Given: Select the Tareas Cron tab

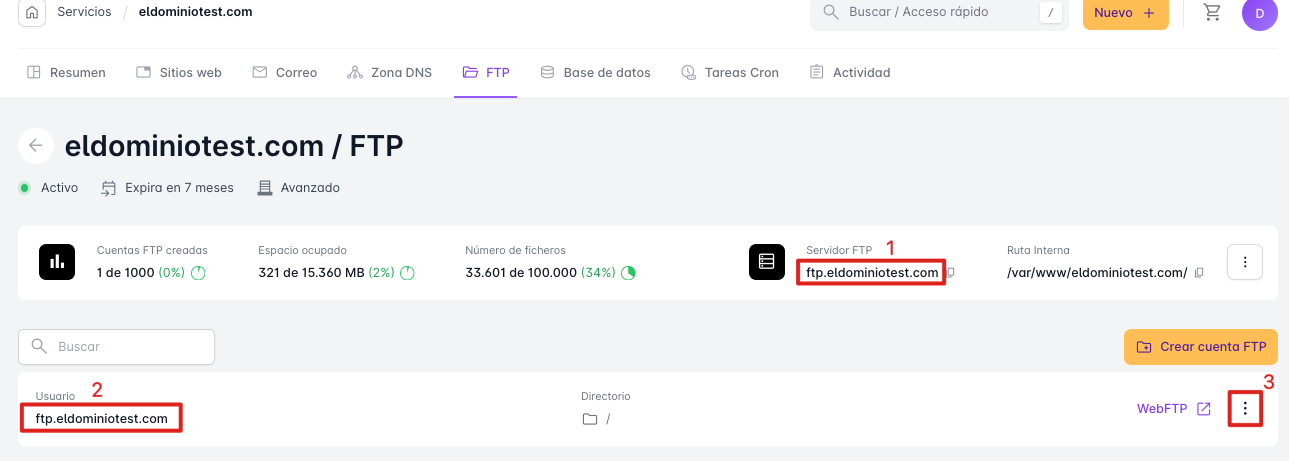Looking at the screenshot, I should 729,72.
